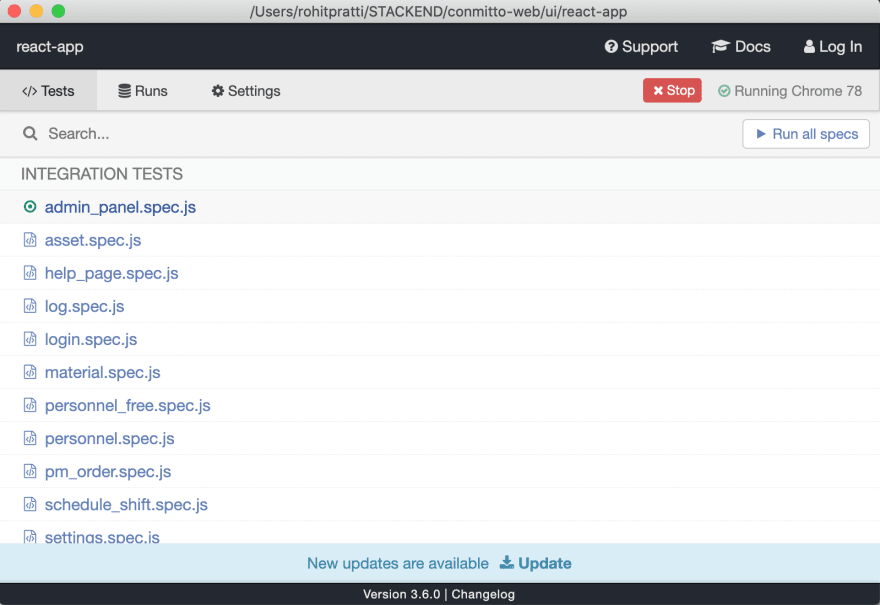This screenshot has height=605, width=880.
Task: Click the Version 3.6.0 text in the footer
Action: point(401,594)
